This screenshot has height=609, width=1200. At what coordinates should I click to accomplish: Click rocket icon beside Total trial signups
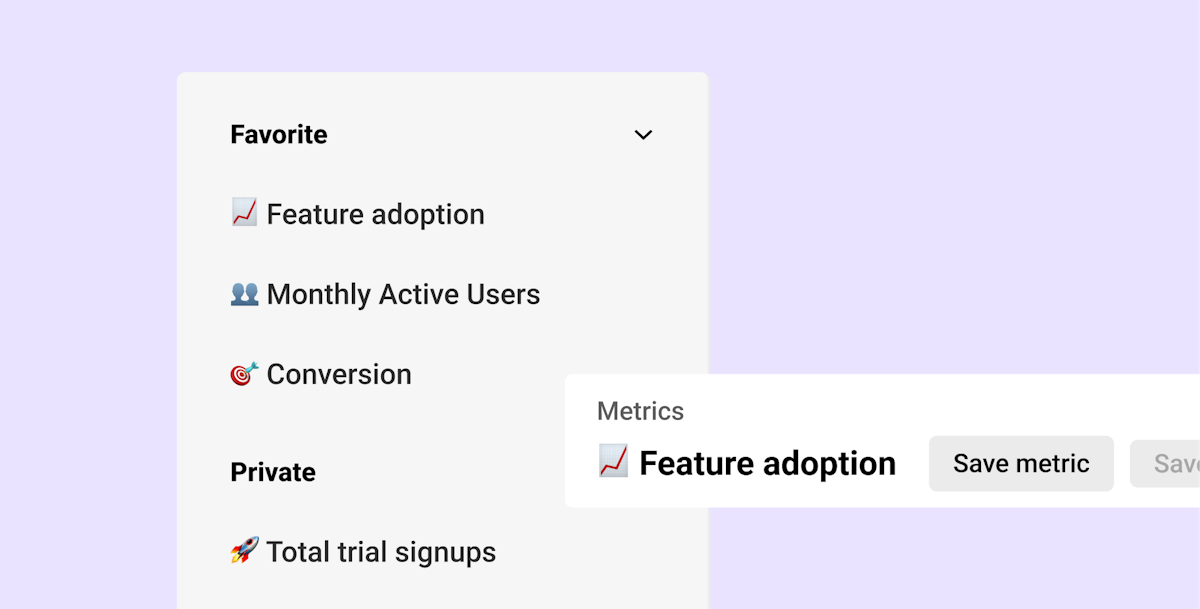pos(244,551)
